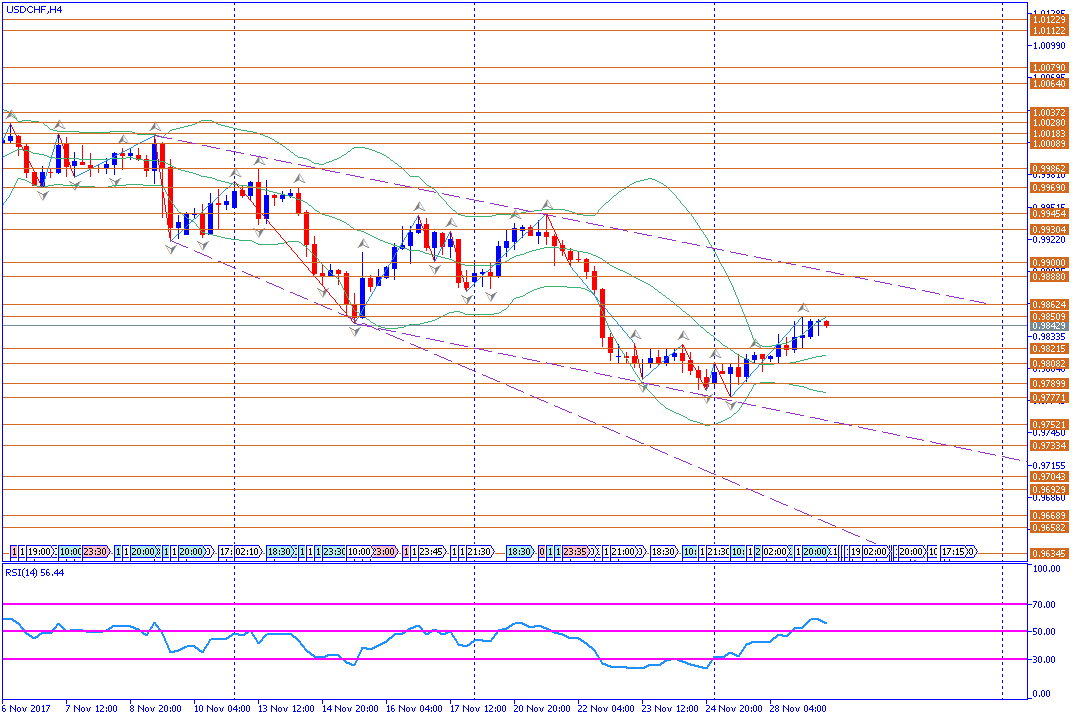Select the 02:10 event marker
Screen dimensions: 1080x720
click(x=248, y=552)
